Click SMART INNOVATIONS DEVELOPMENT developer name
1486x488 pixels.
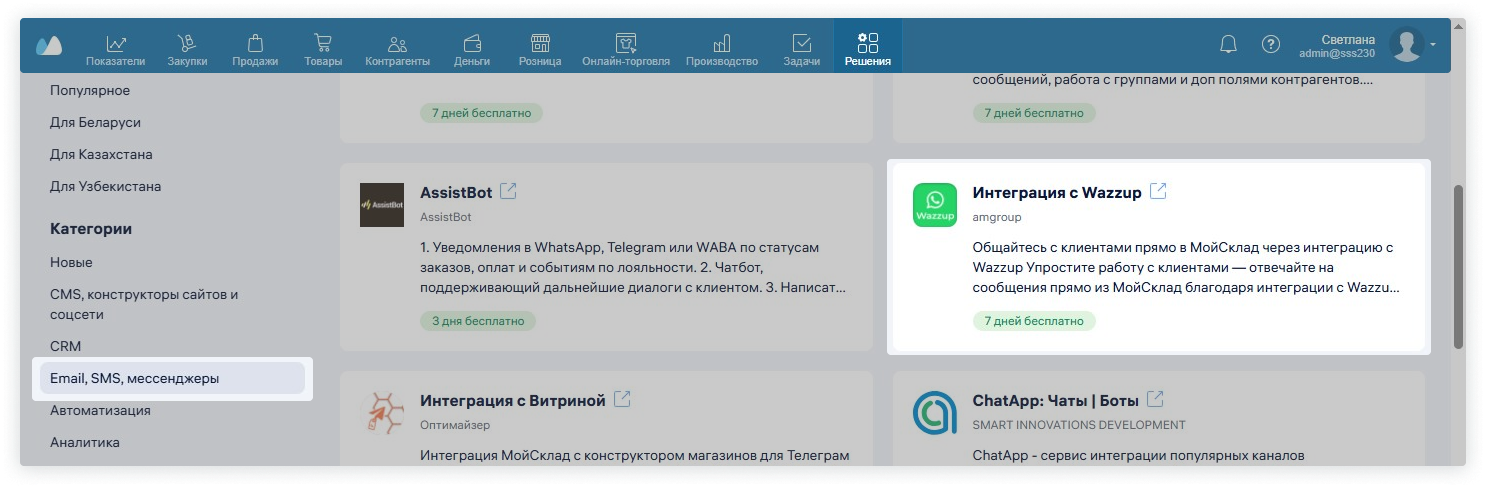point(1079,425)
